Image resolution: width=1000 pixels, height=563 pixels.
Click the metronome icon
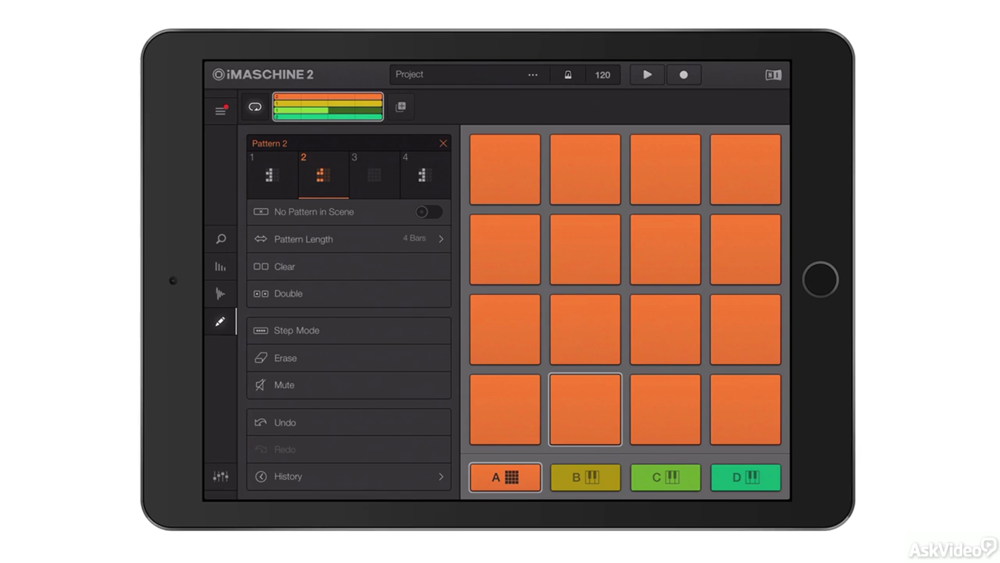click(x=568, y=75)
